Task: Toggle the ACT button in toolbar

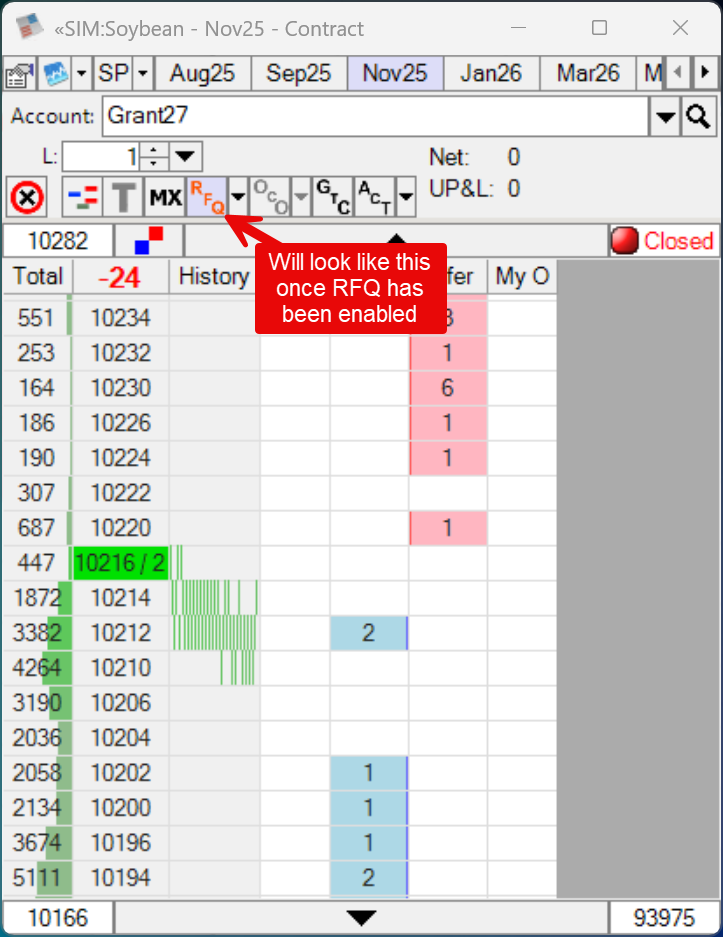Action: point(374,196)
